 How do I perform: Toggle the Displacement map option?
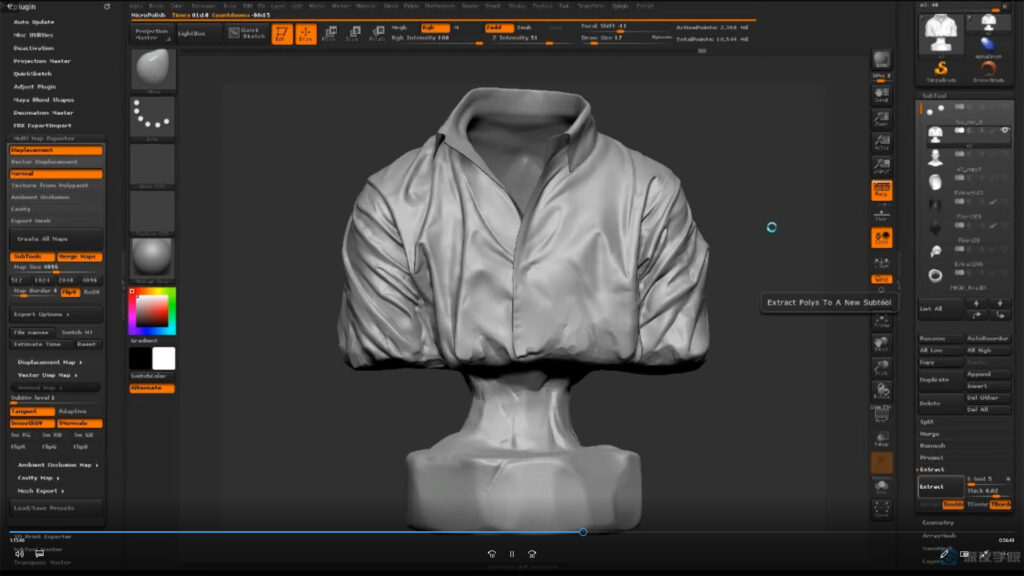tap(56, 150)
